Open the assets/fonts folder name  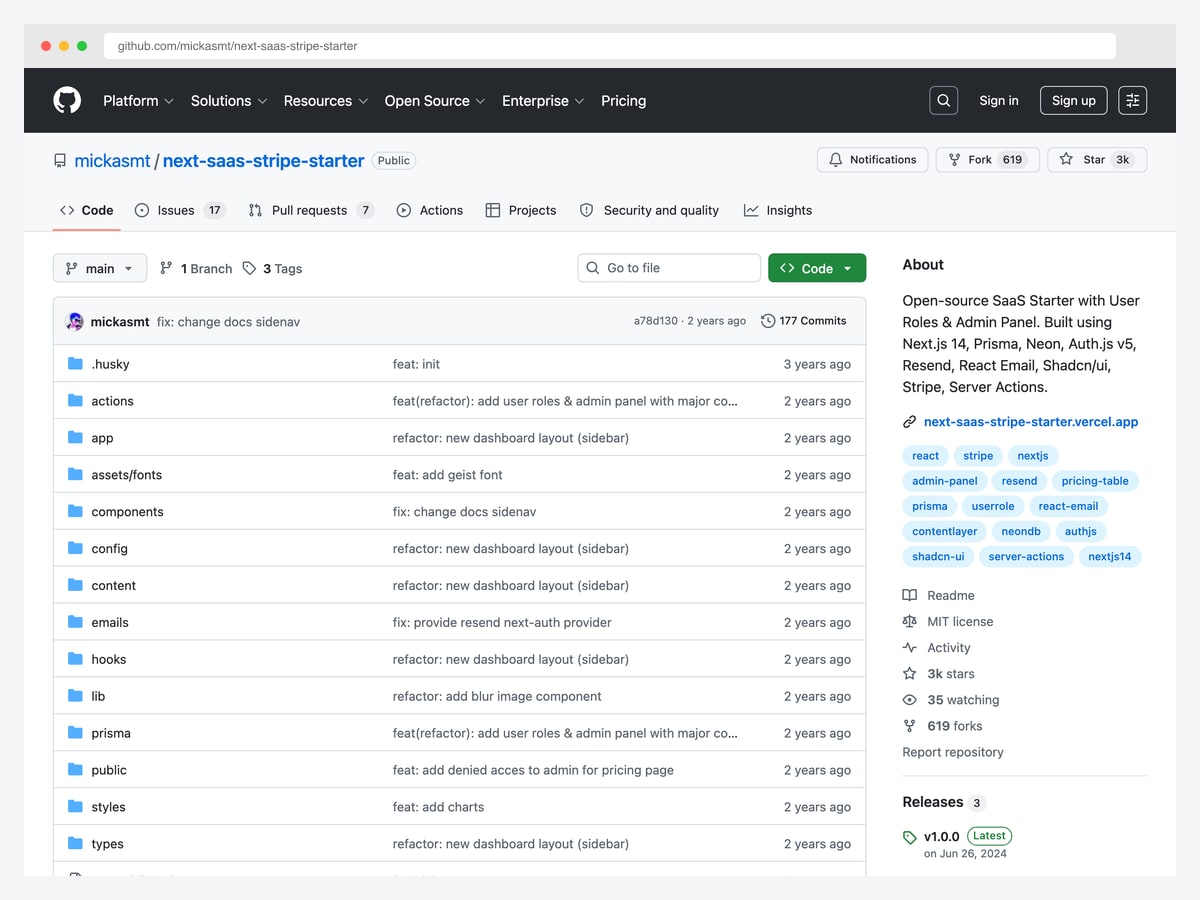coord(127,475)
